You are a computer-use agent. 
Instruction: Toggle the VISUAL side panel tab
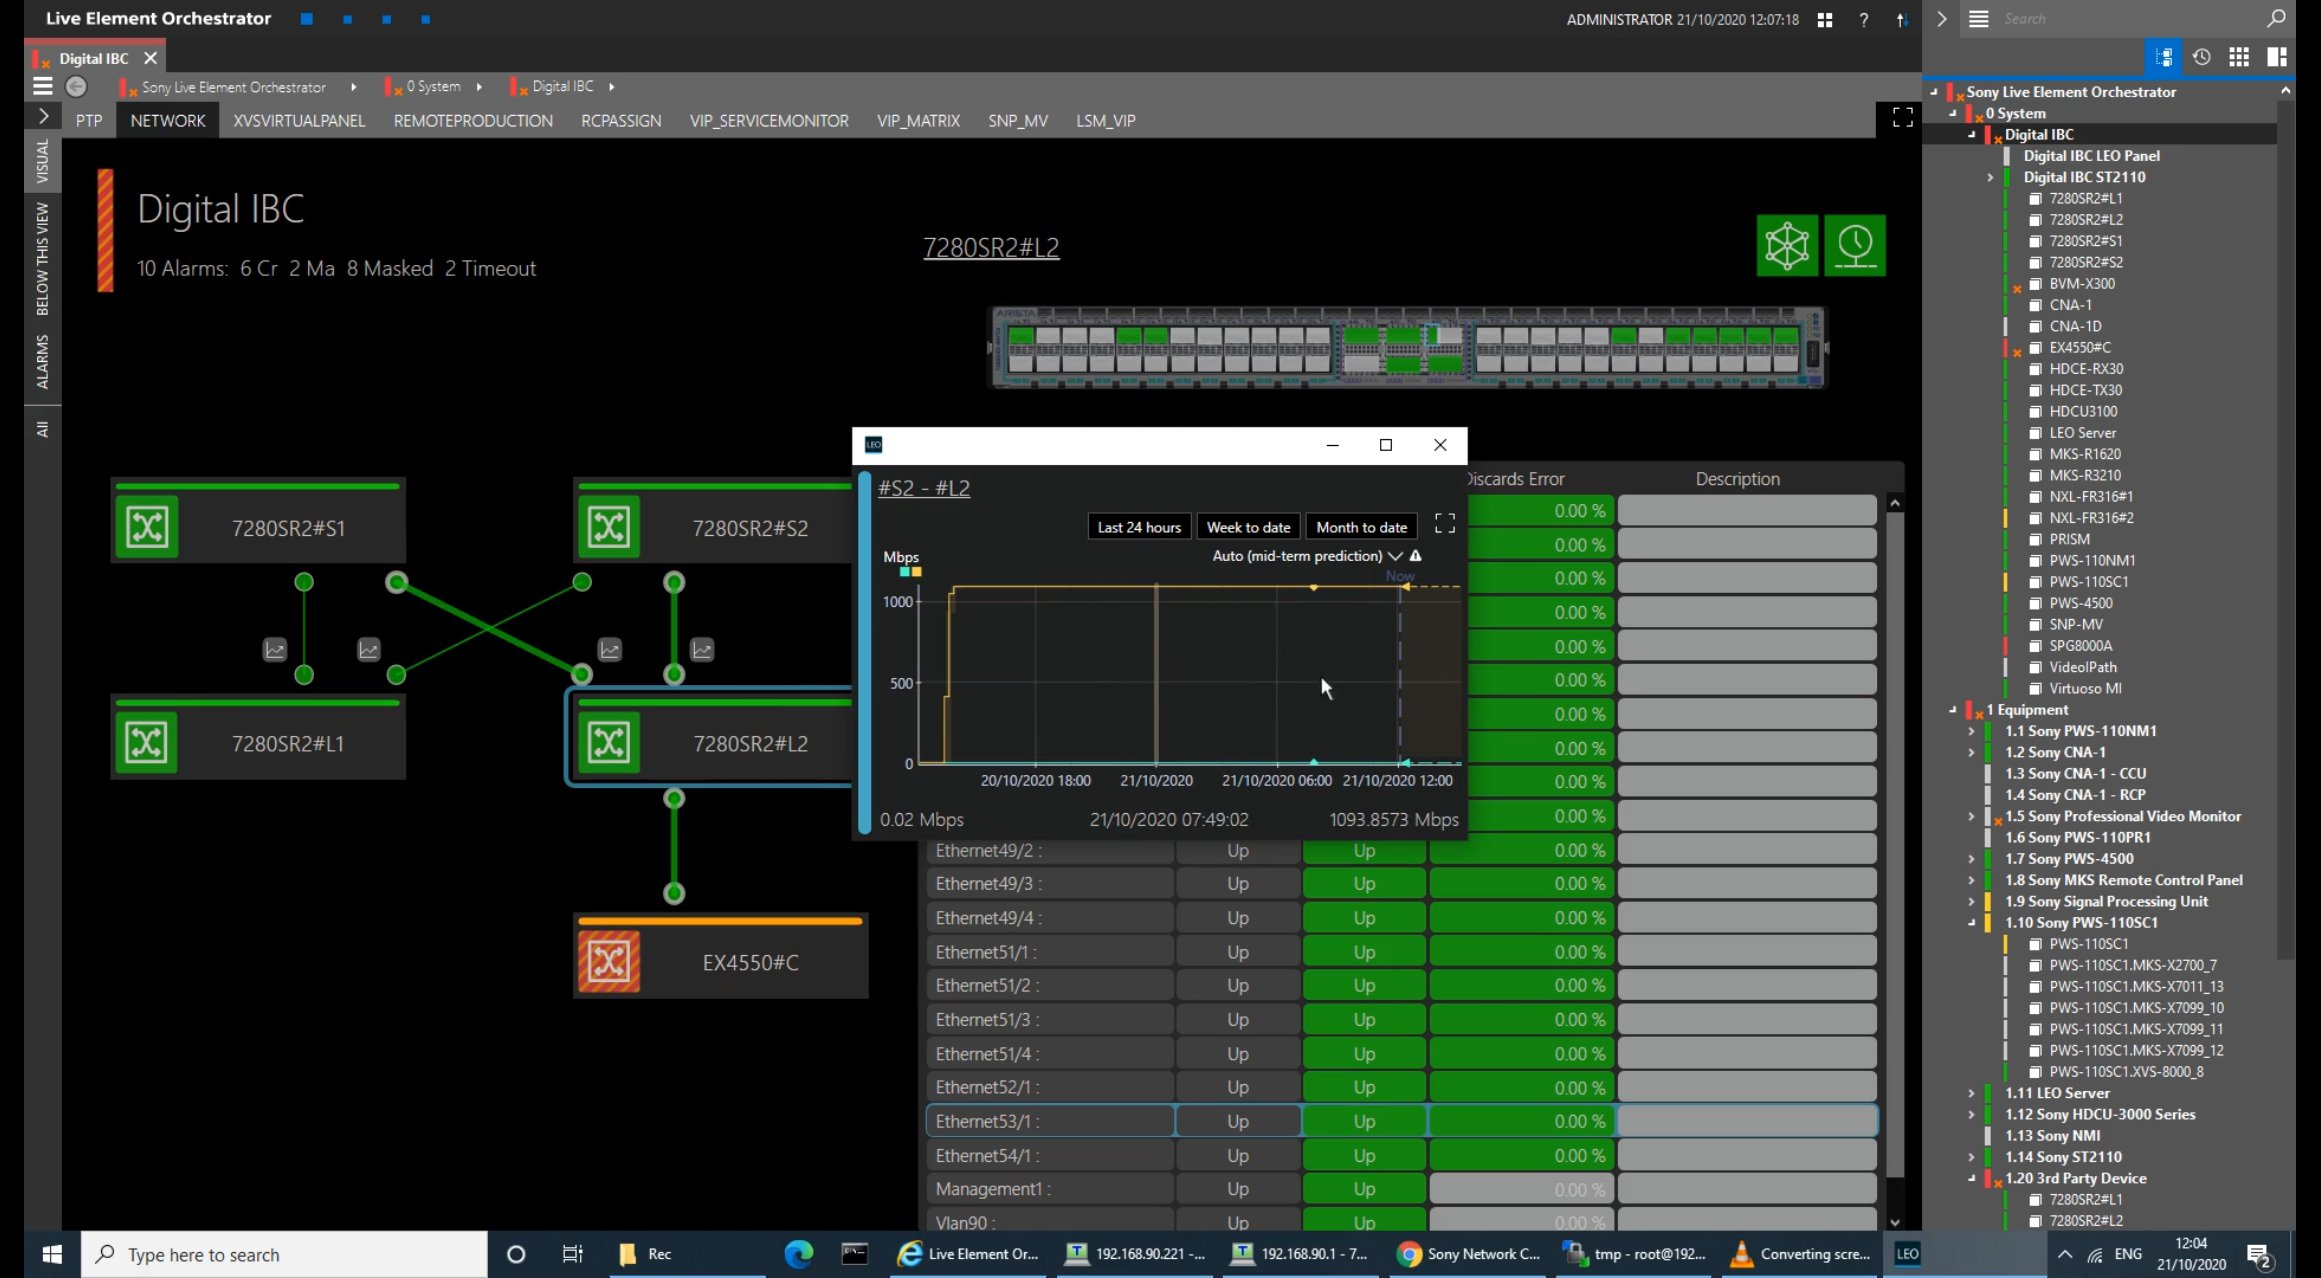point(42,161)
